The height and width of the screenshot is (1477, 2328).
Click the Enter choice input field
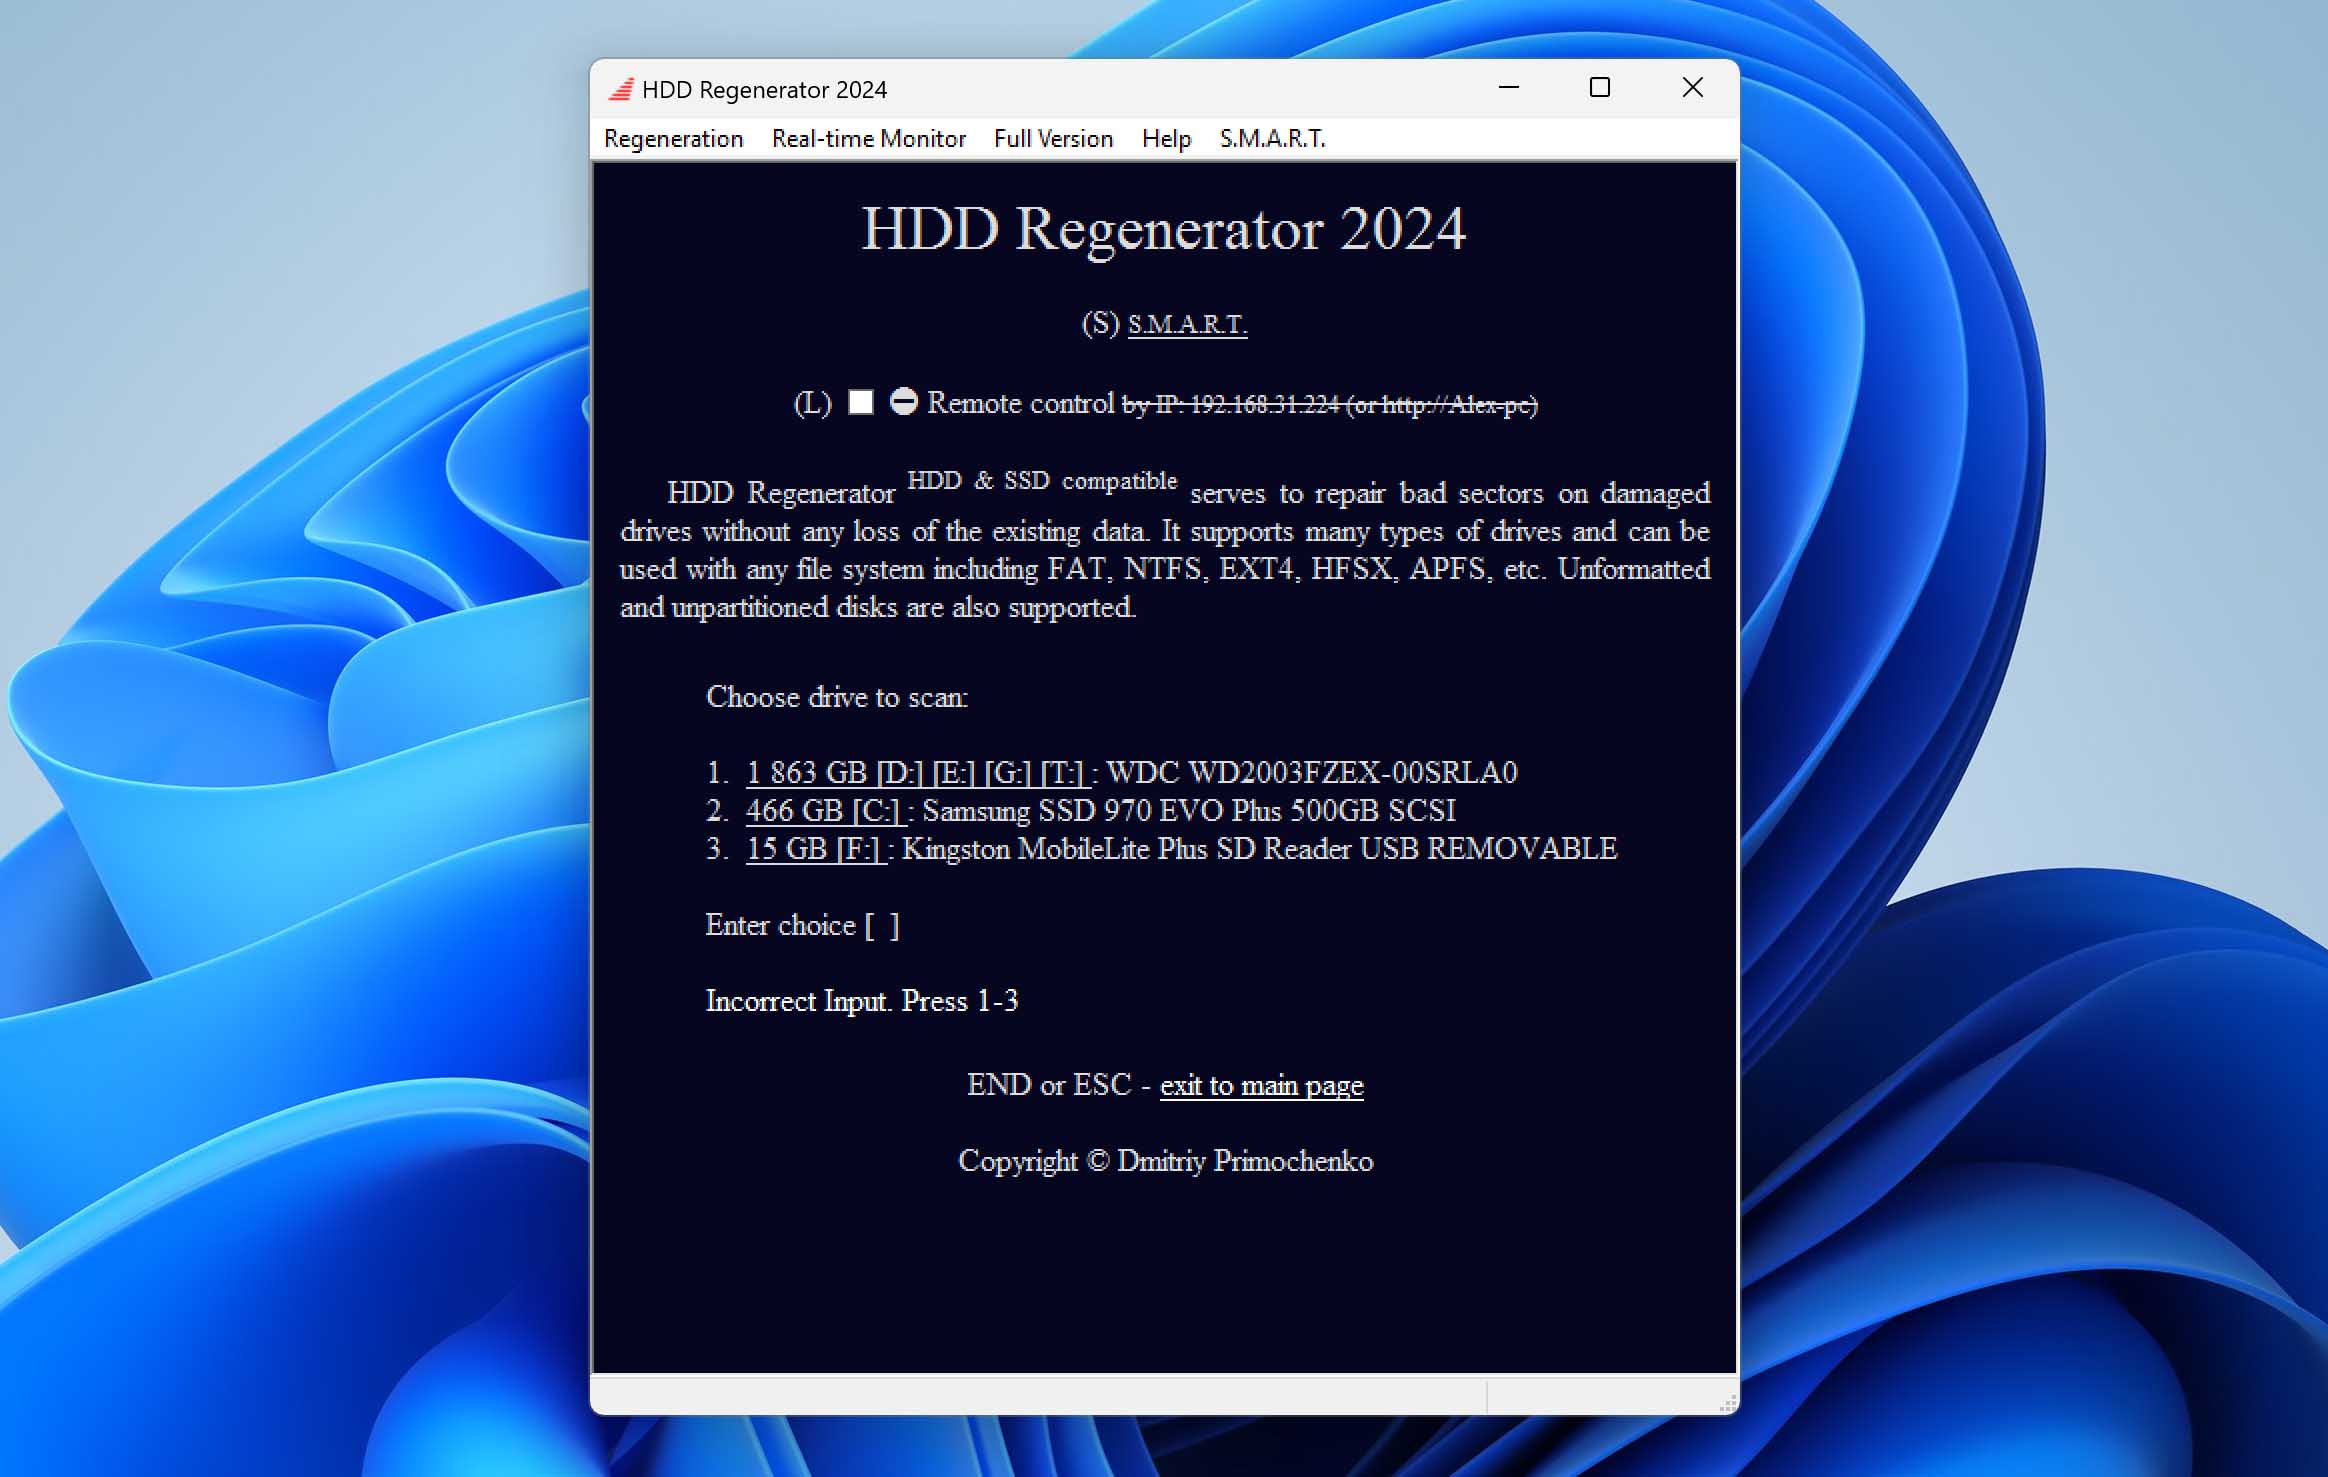tap(884, 925)
